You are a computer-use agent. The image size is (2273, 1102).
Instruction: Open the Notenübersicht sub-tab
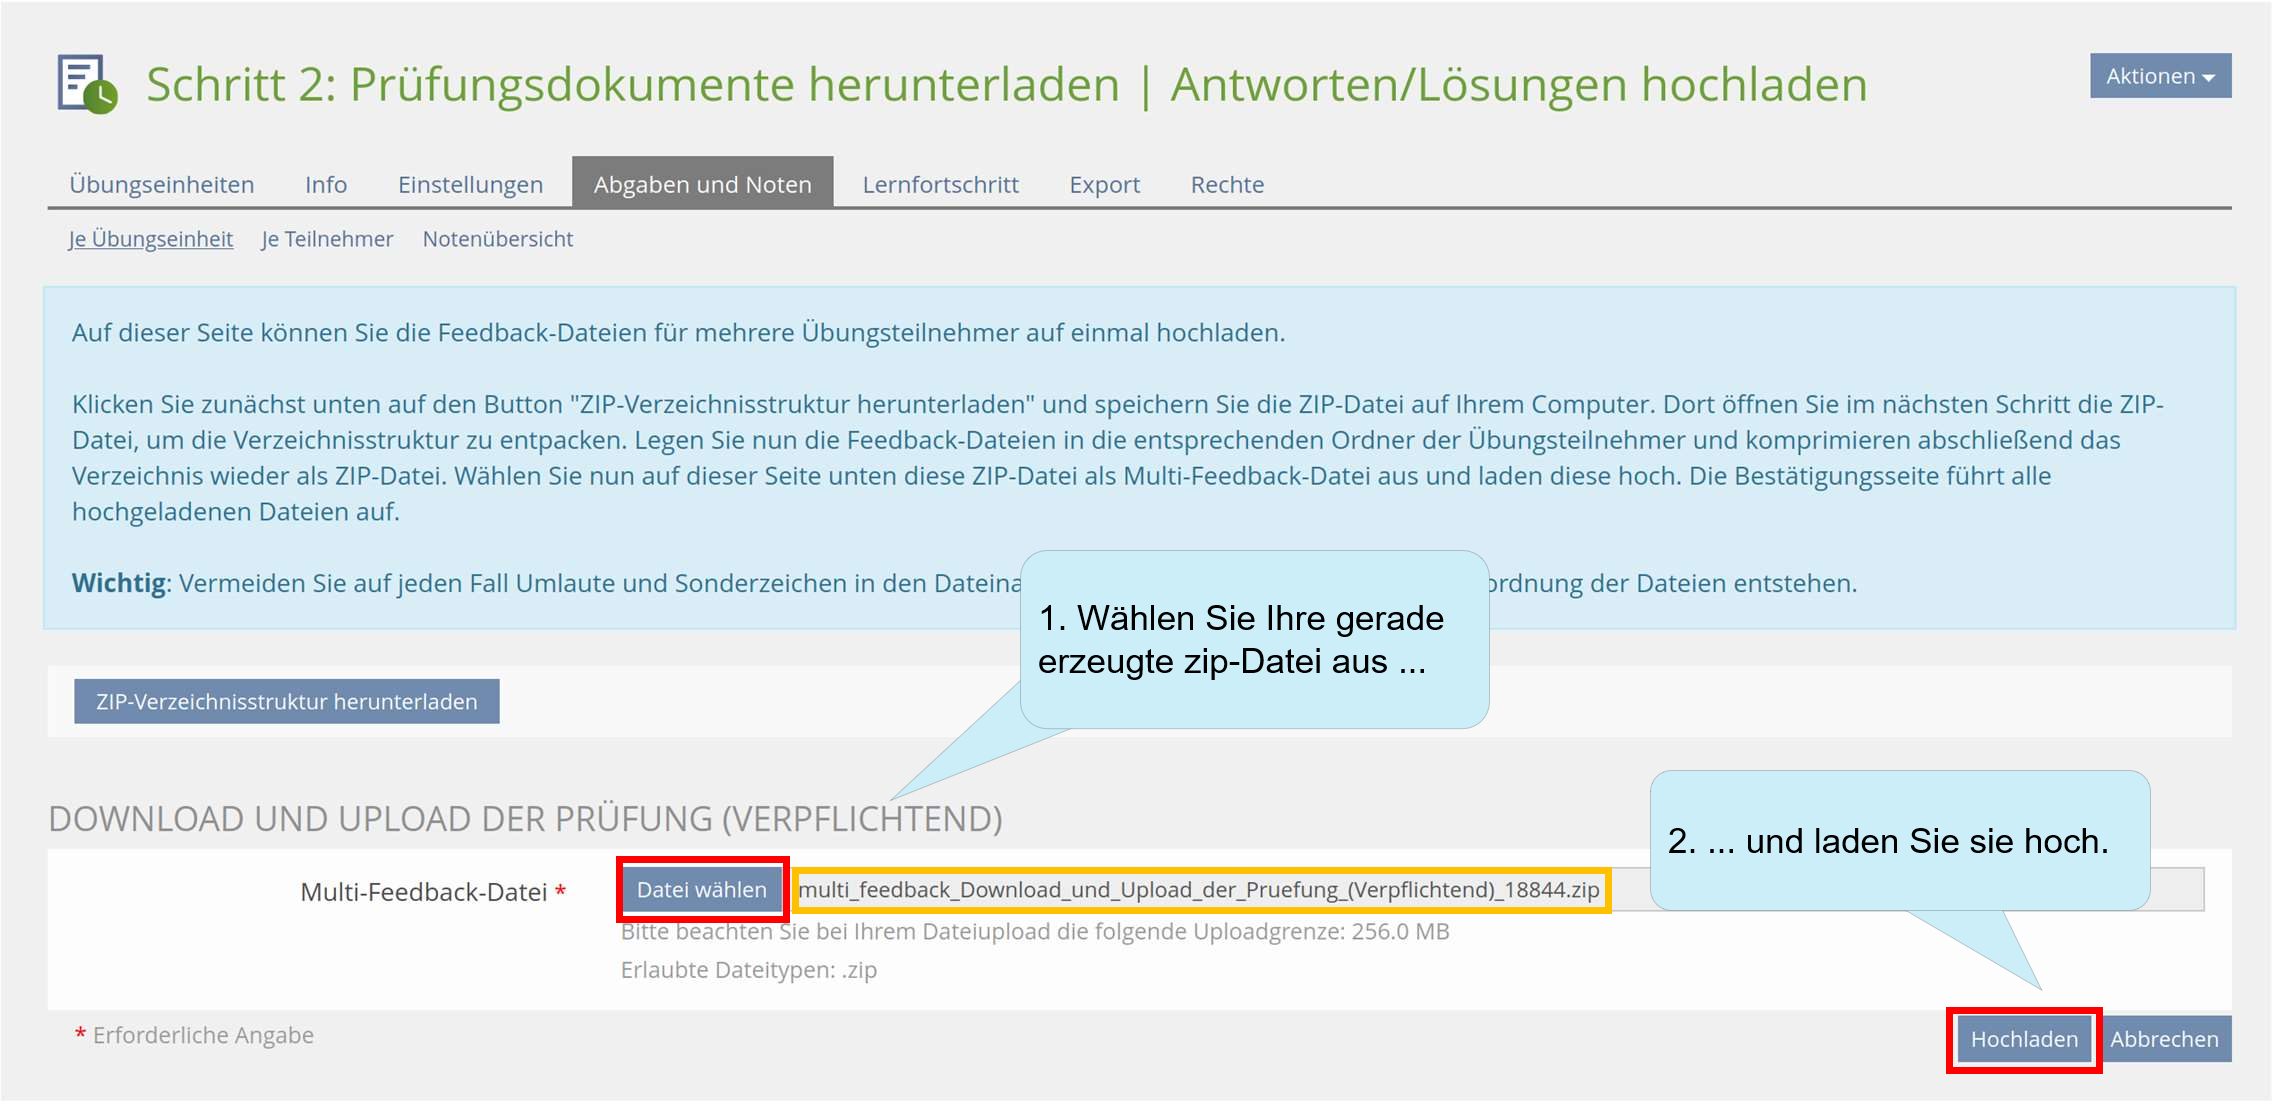tap(497, 239)
